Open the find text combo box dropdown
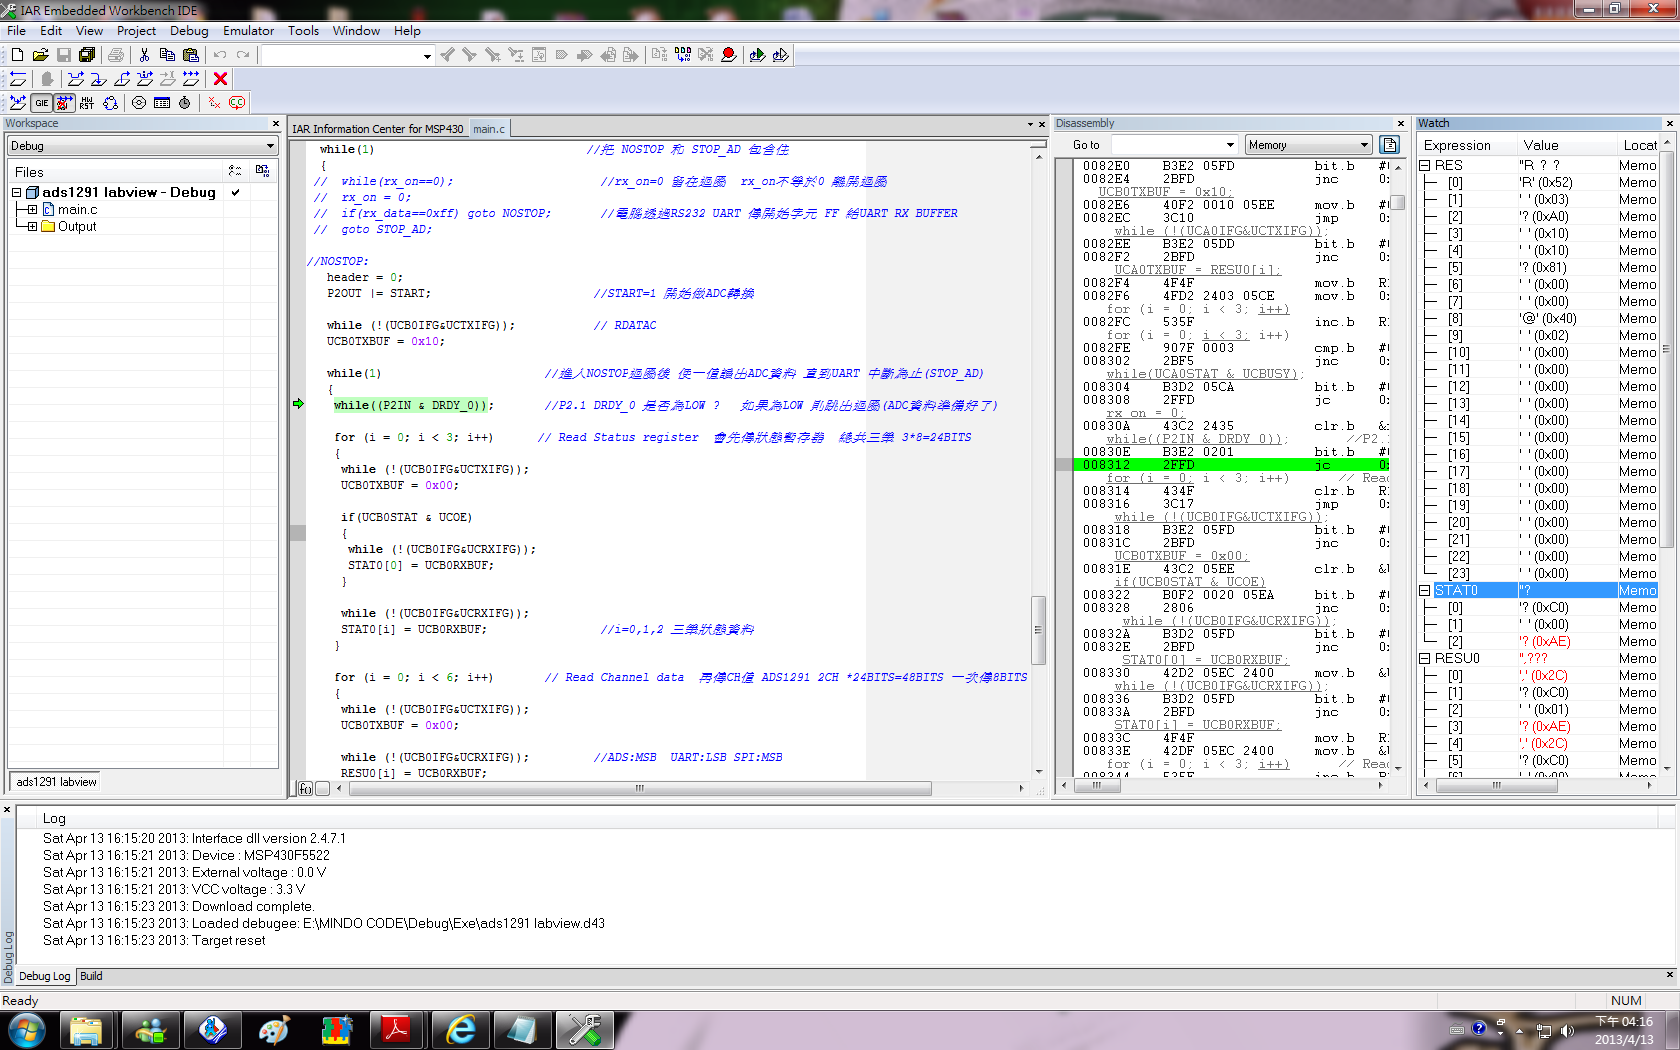This screenshot has height=1050, width=1680. 427,56
